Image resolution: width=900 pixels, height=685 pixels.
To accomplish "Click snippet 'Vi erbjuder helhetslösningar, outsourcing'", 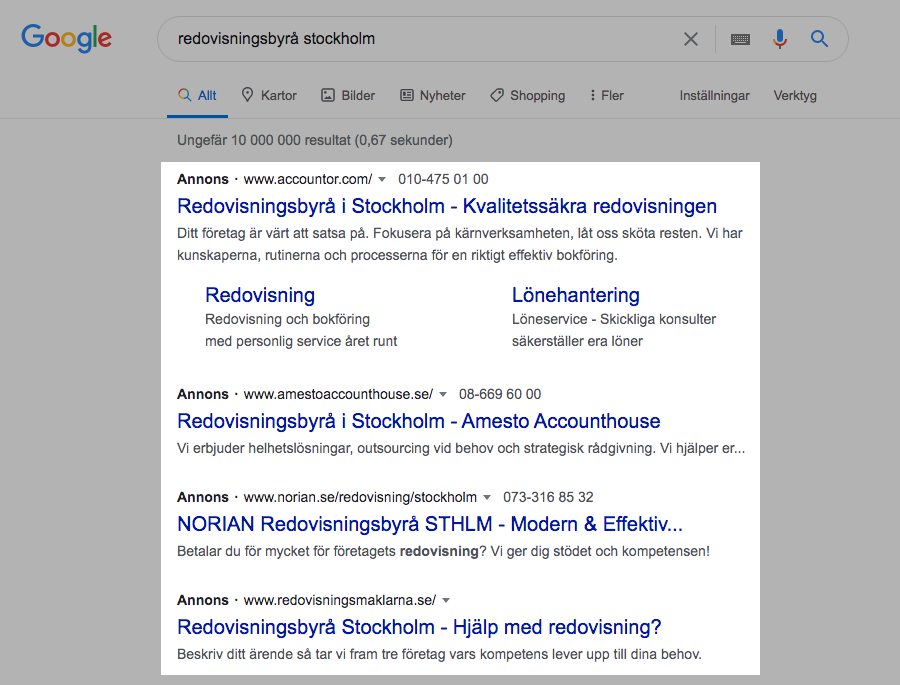I will (303, 448).
